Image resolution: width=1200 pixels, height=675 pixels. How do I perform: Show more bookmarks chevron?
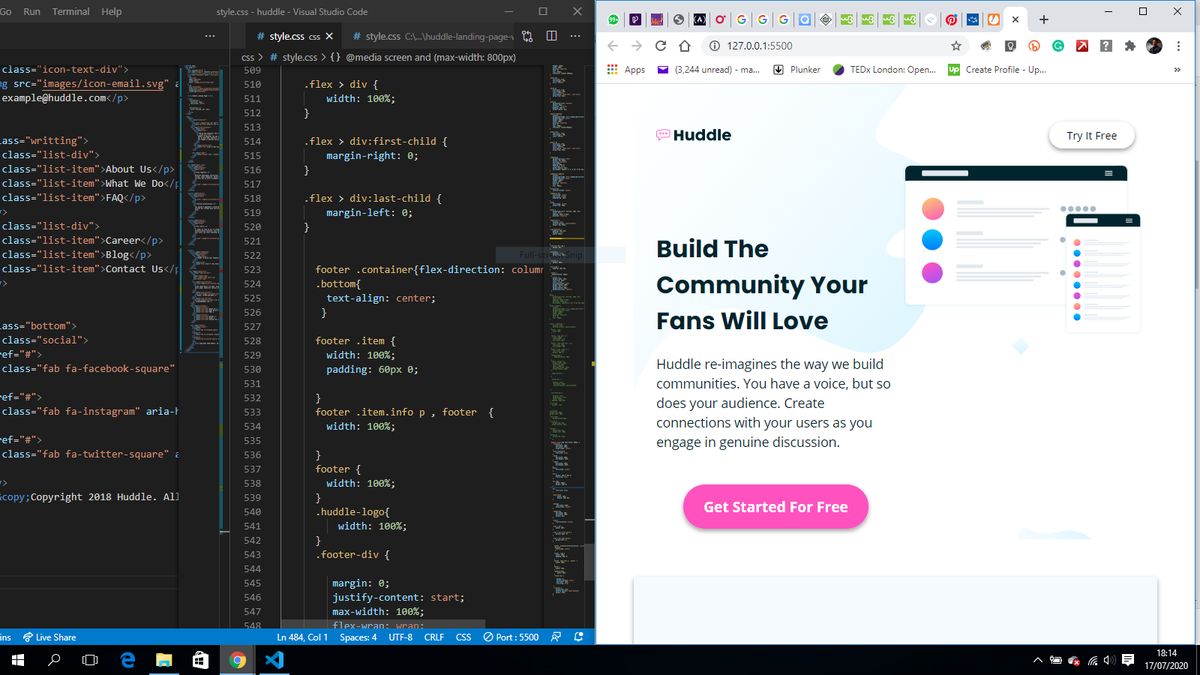tap(1177, 70)
